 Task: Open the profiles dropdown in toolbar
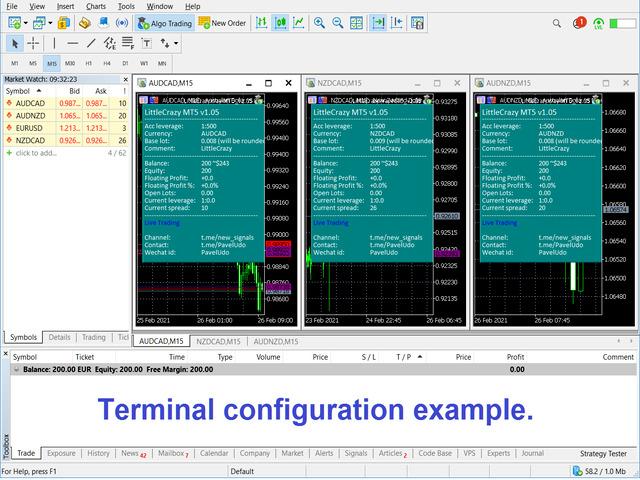click(49, 22)
